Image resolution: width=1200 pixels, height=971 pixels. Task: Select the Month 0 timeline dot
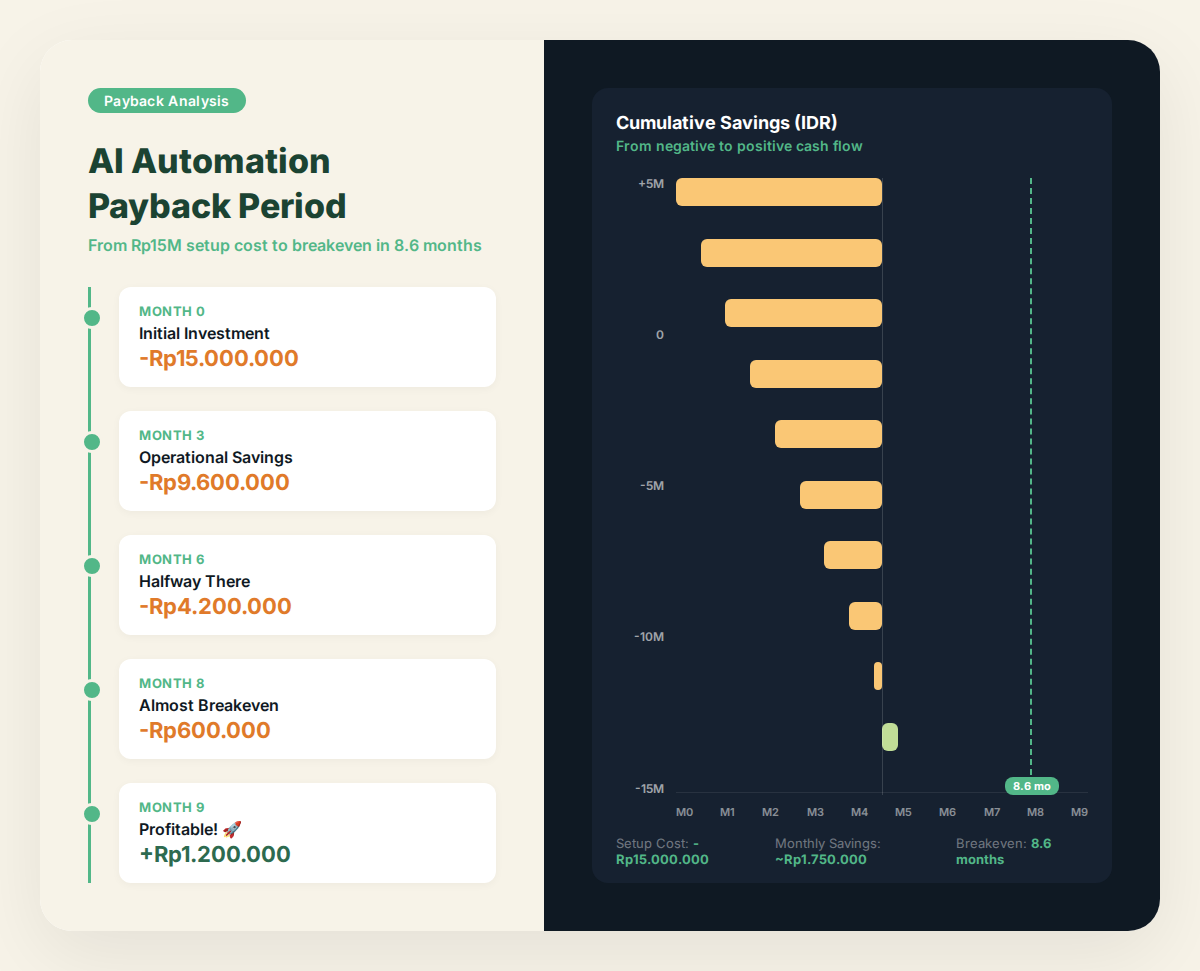(92, 318)
